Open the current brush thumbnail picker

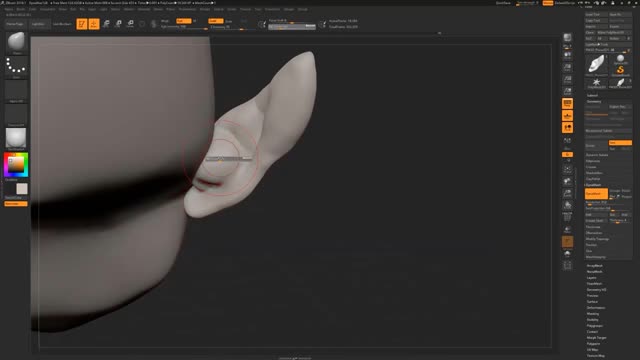pyautogui.click(x=16, y=42)
